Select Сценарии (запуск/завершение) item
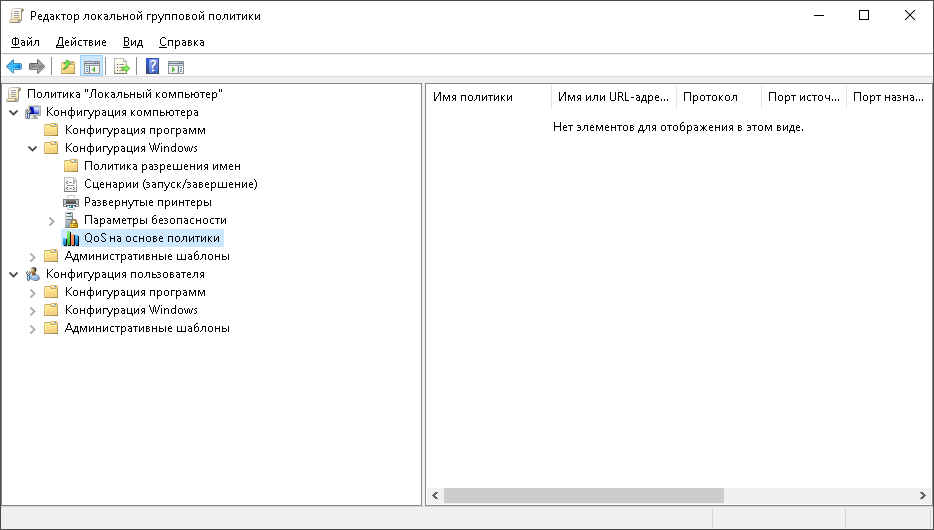Screen dimensions: 934x530 click(x=170, y=184)
